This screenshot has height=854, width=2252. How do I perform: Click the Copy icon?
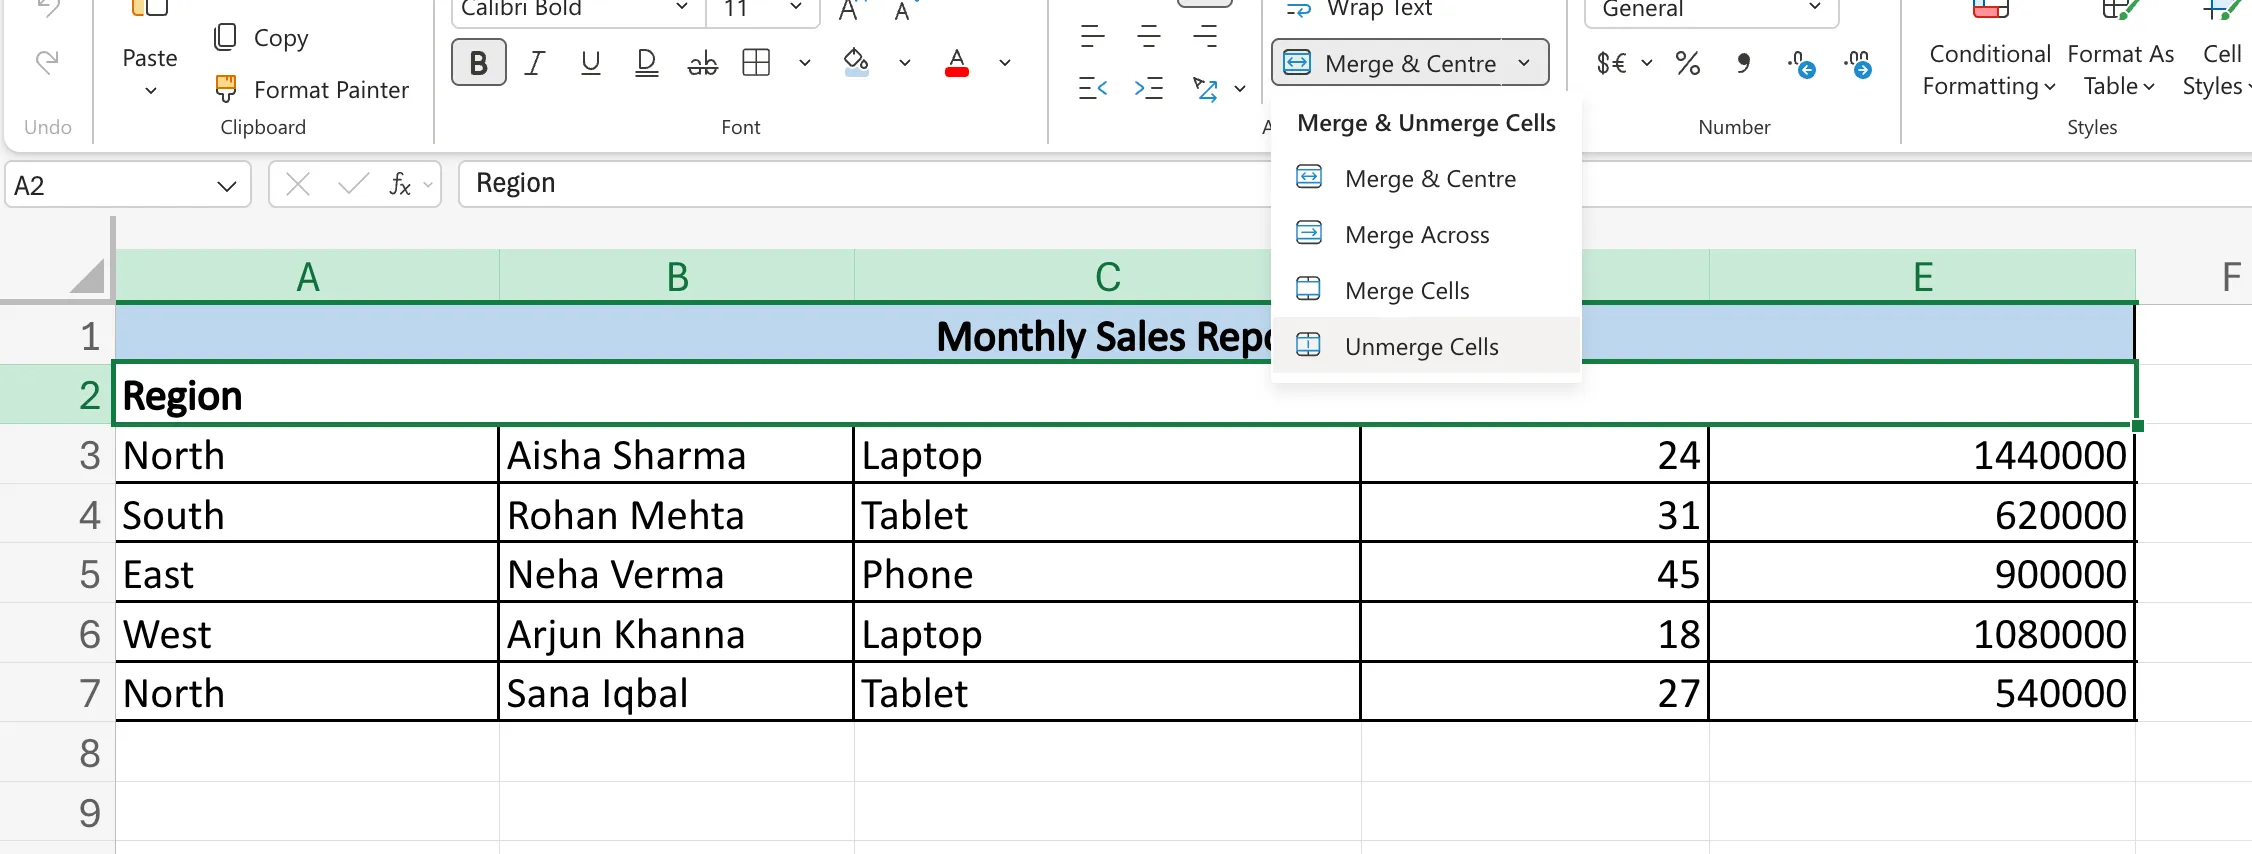click(x=226, y=38)
